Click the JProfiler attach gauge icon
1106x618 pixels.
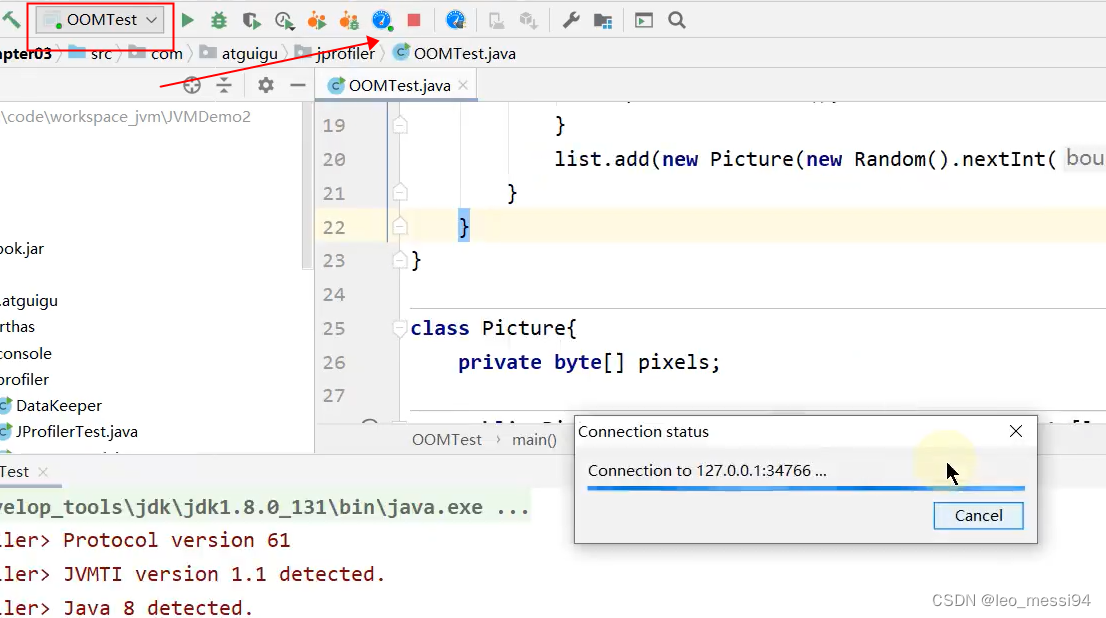coord(456,20)
